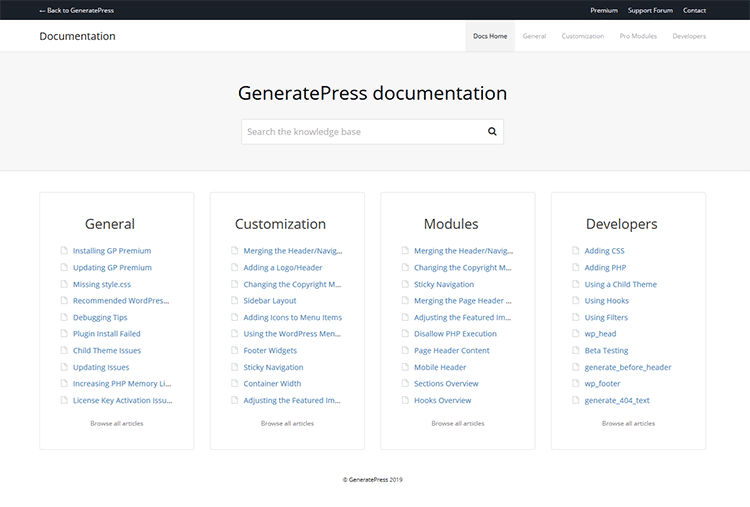The image size is (750, 507).
Task: Click document icon beside Sticky Navigation in Modules
Action: point(405,284)
